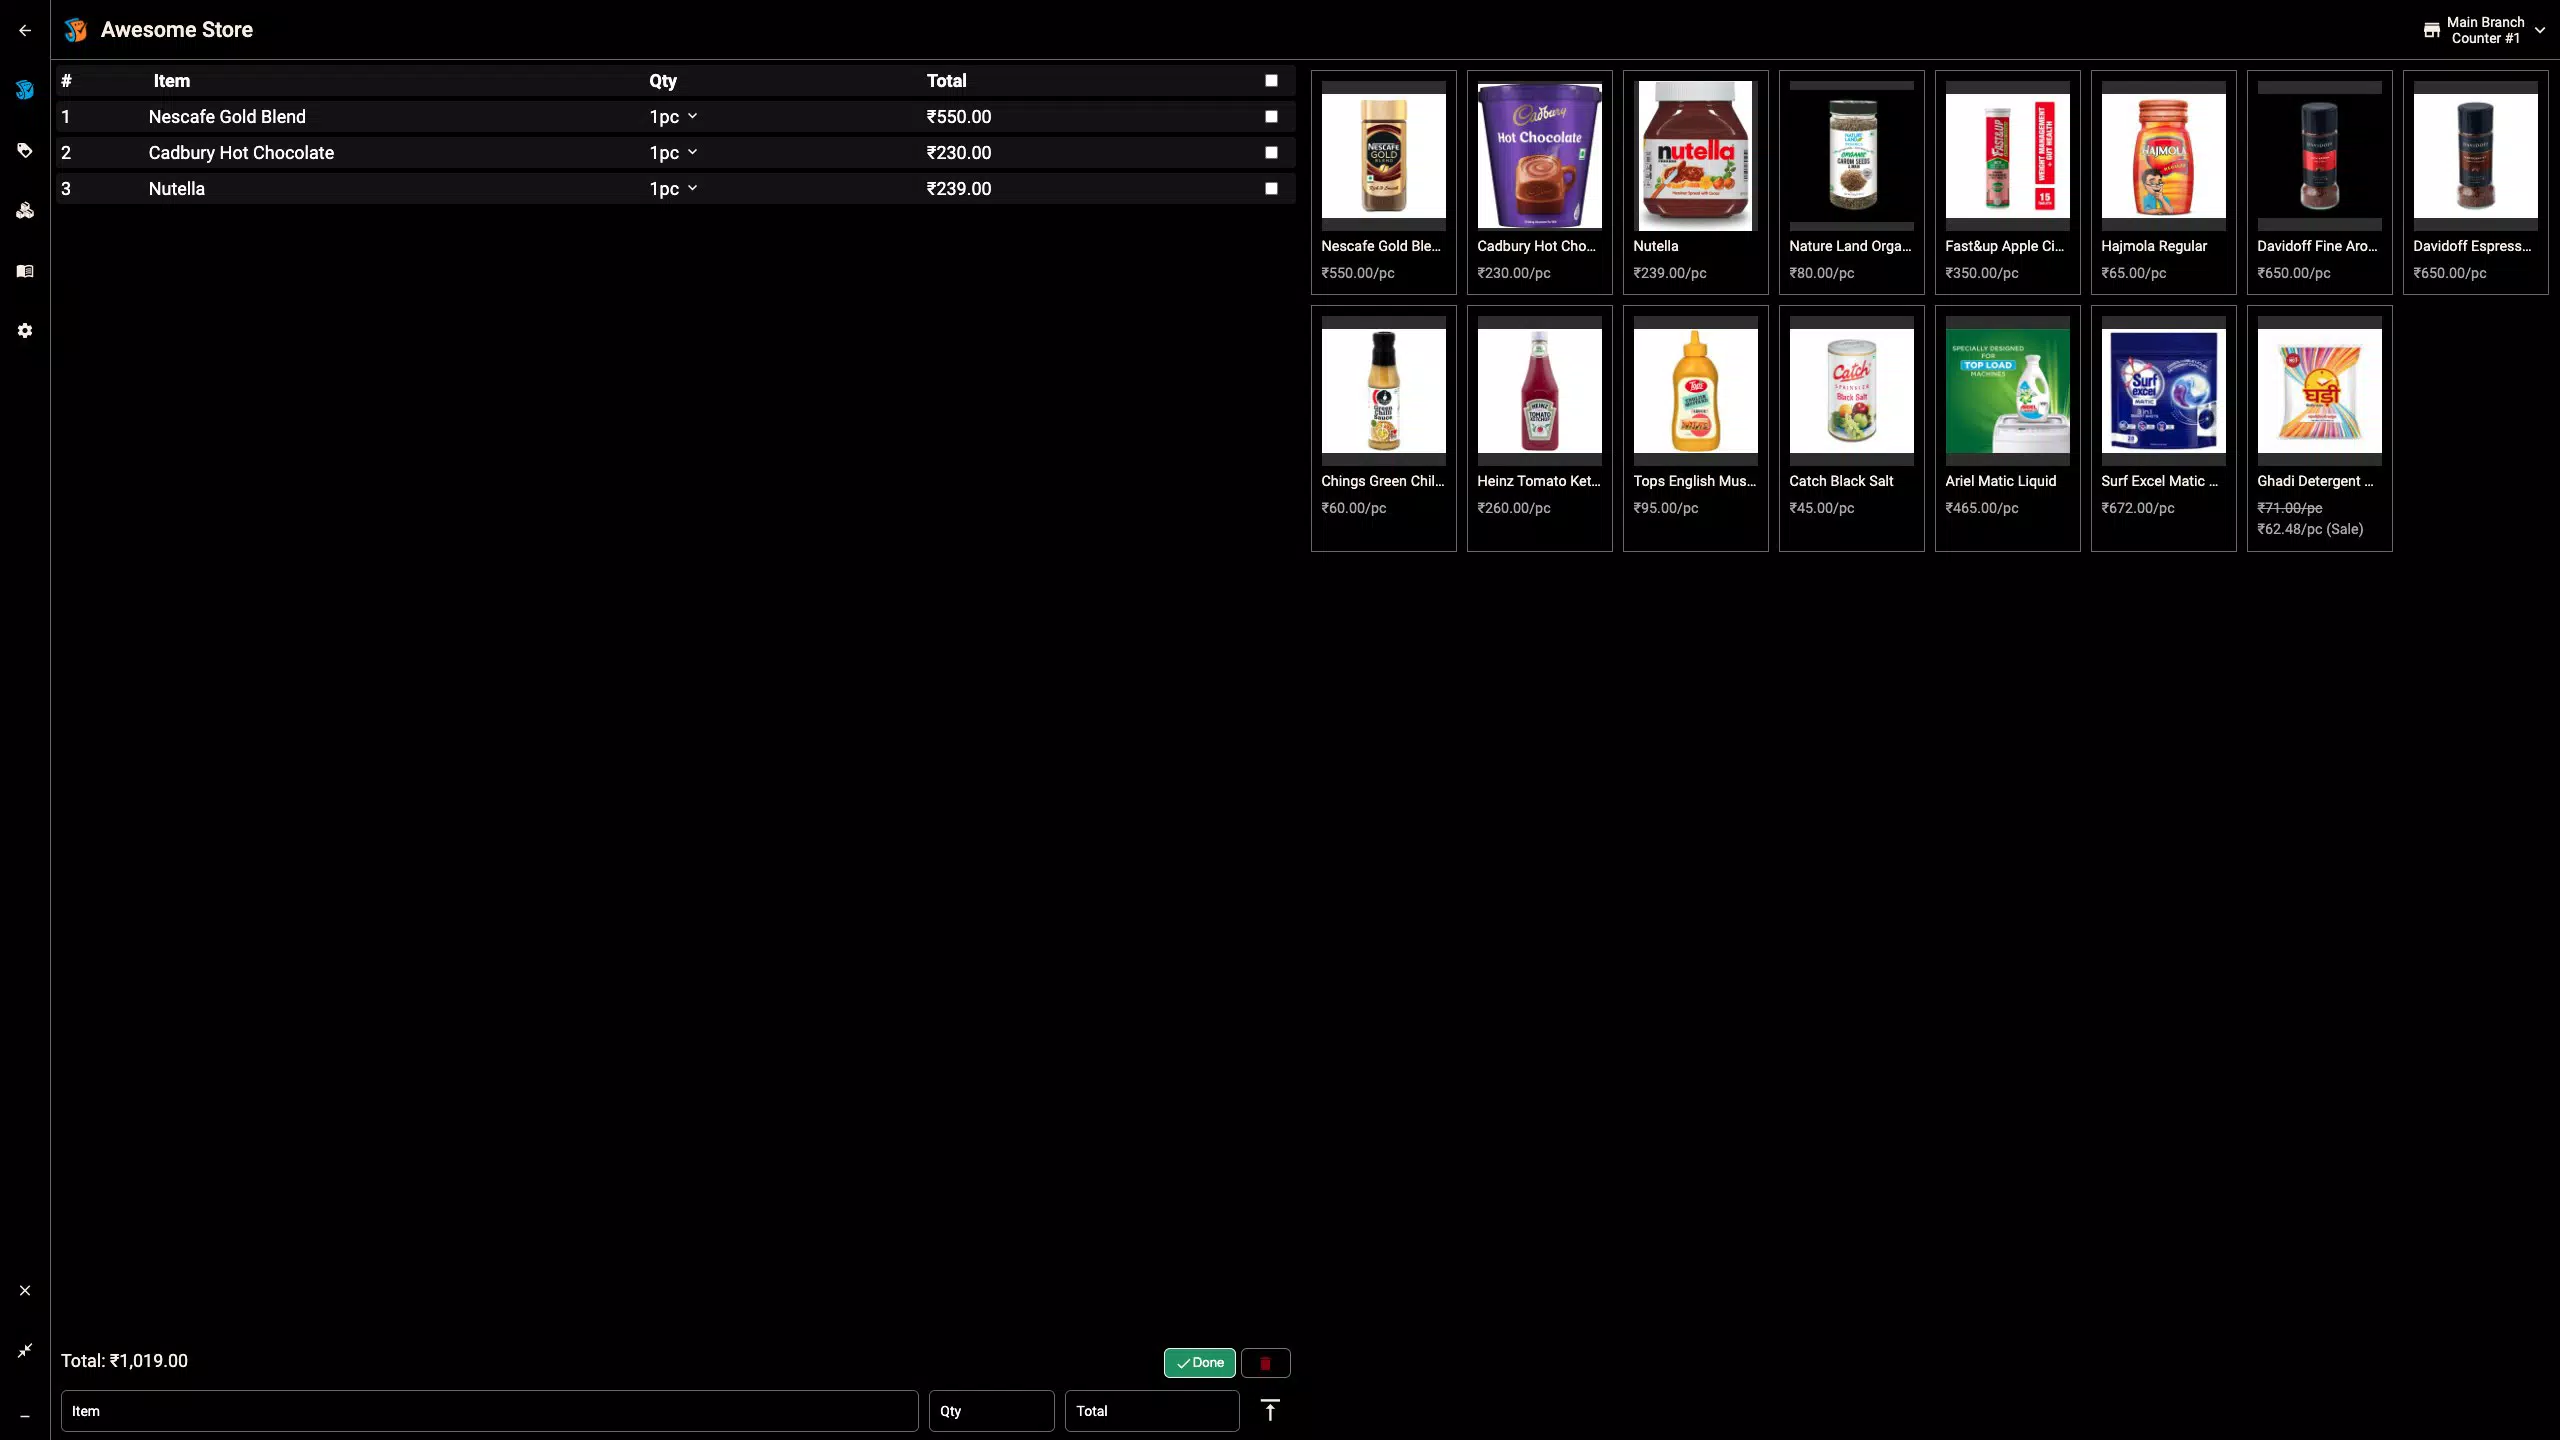Add the Tops English Mustard product card
2560x1440 pixels.
point(1695,428)
